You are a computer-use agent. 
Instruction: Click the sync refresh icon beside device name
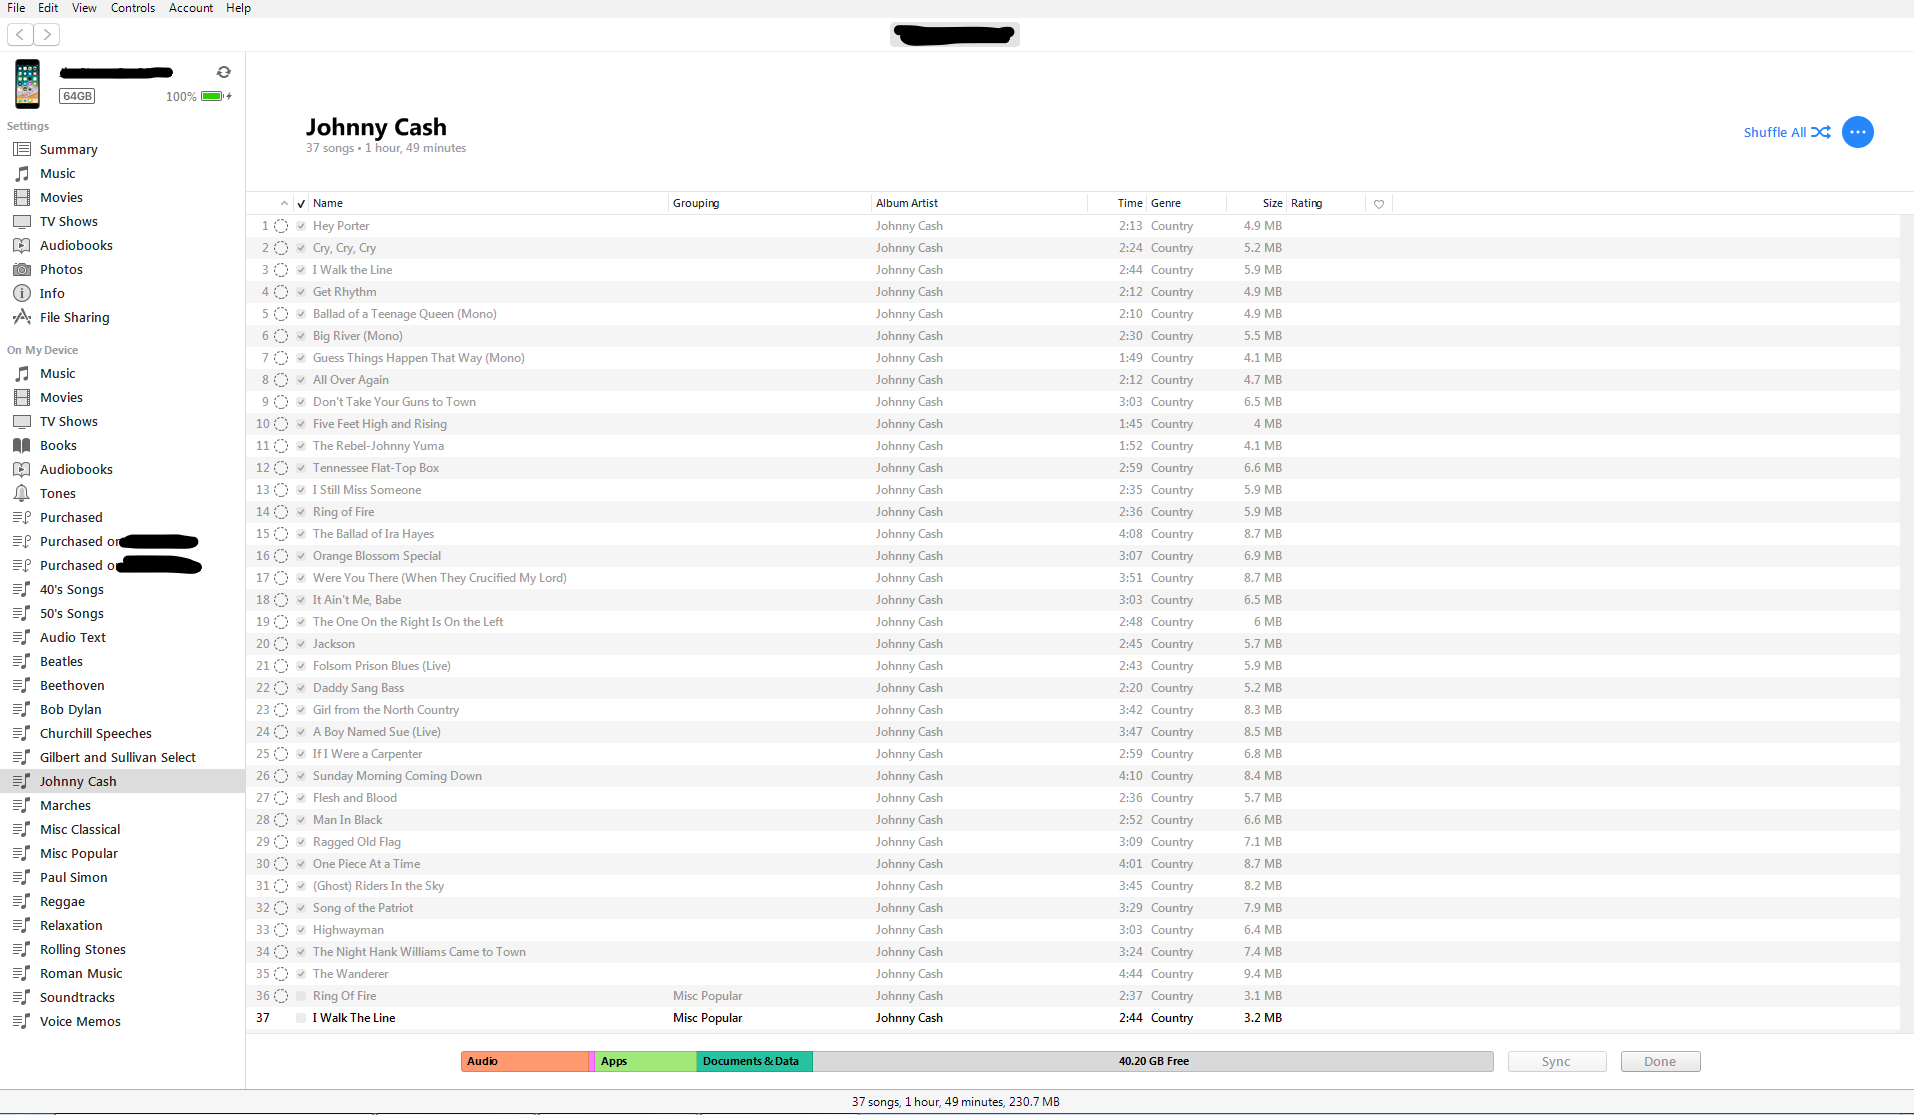click(x=224, y=72)
